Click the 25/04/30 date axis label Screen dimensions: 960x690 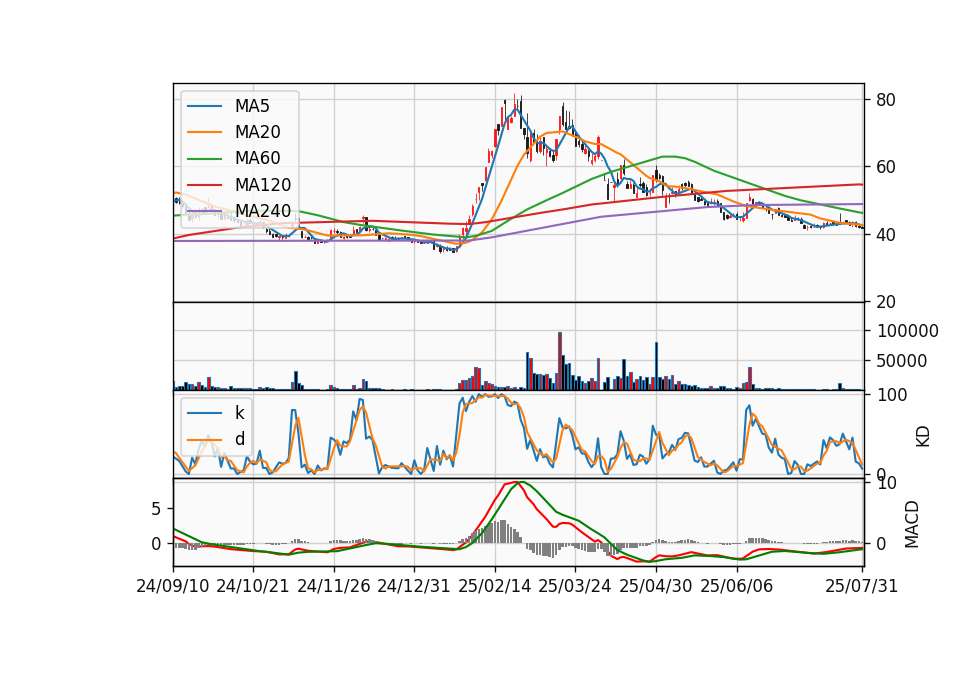[656, 587]
